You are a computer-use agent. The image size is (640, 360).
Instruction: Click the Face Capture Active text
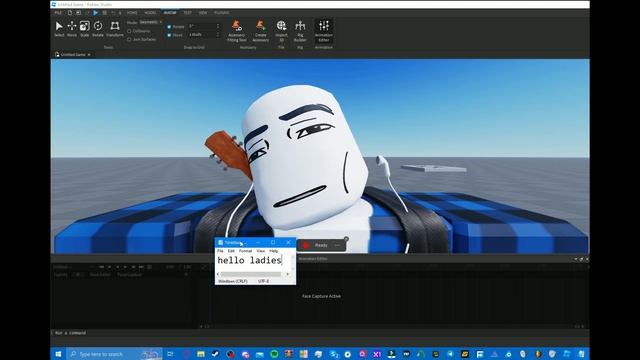321,296
